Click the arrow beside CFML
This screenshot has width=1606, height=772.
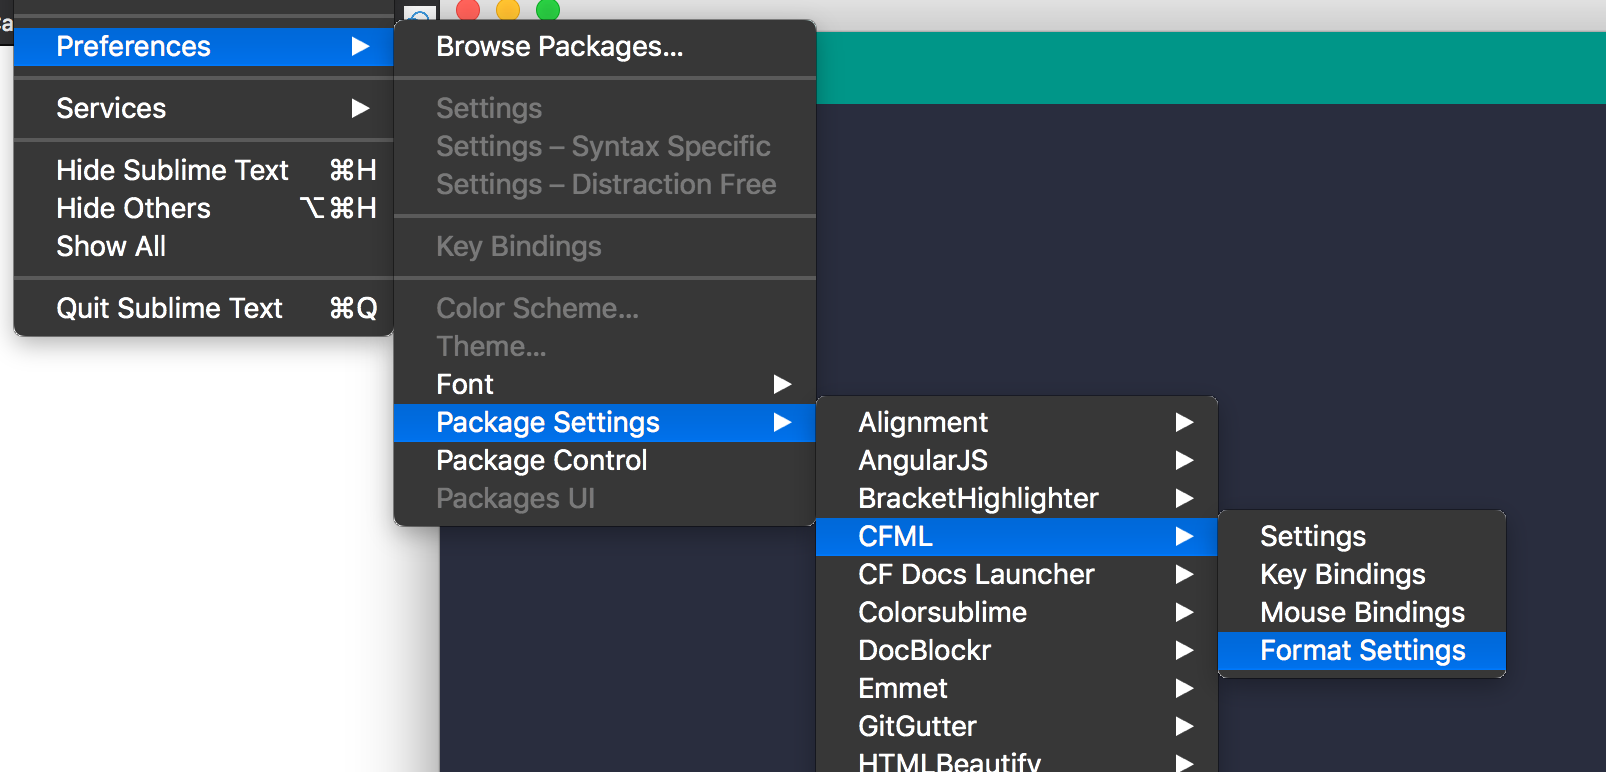click(x=1185, y=537)
